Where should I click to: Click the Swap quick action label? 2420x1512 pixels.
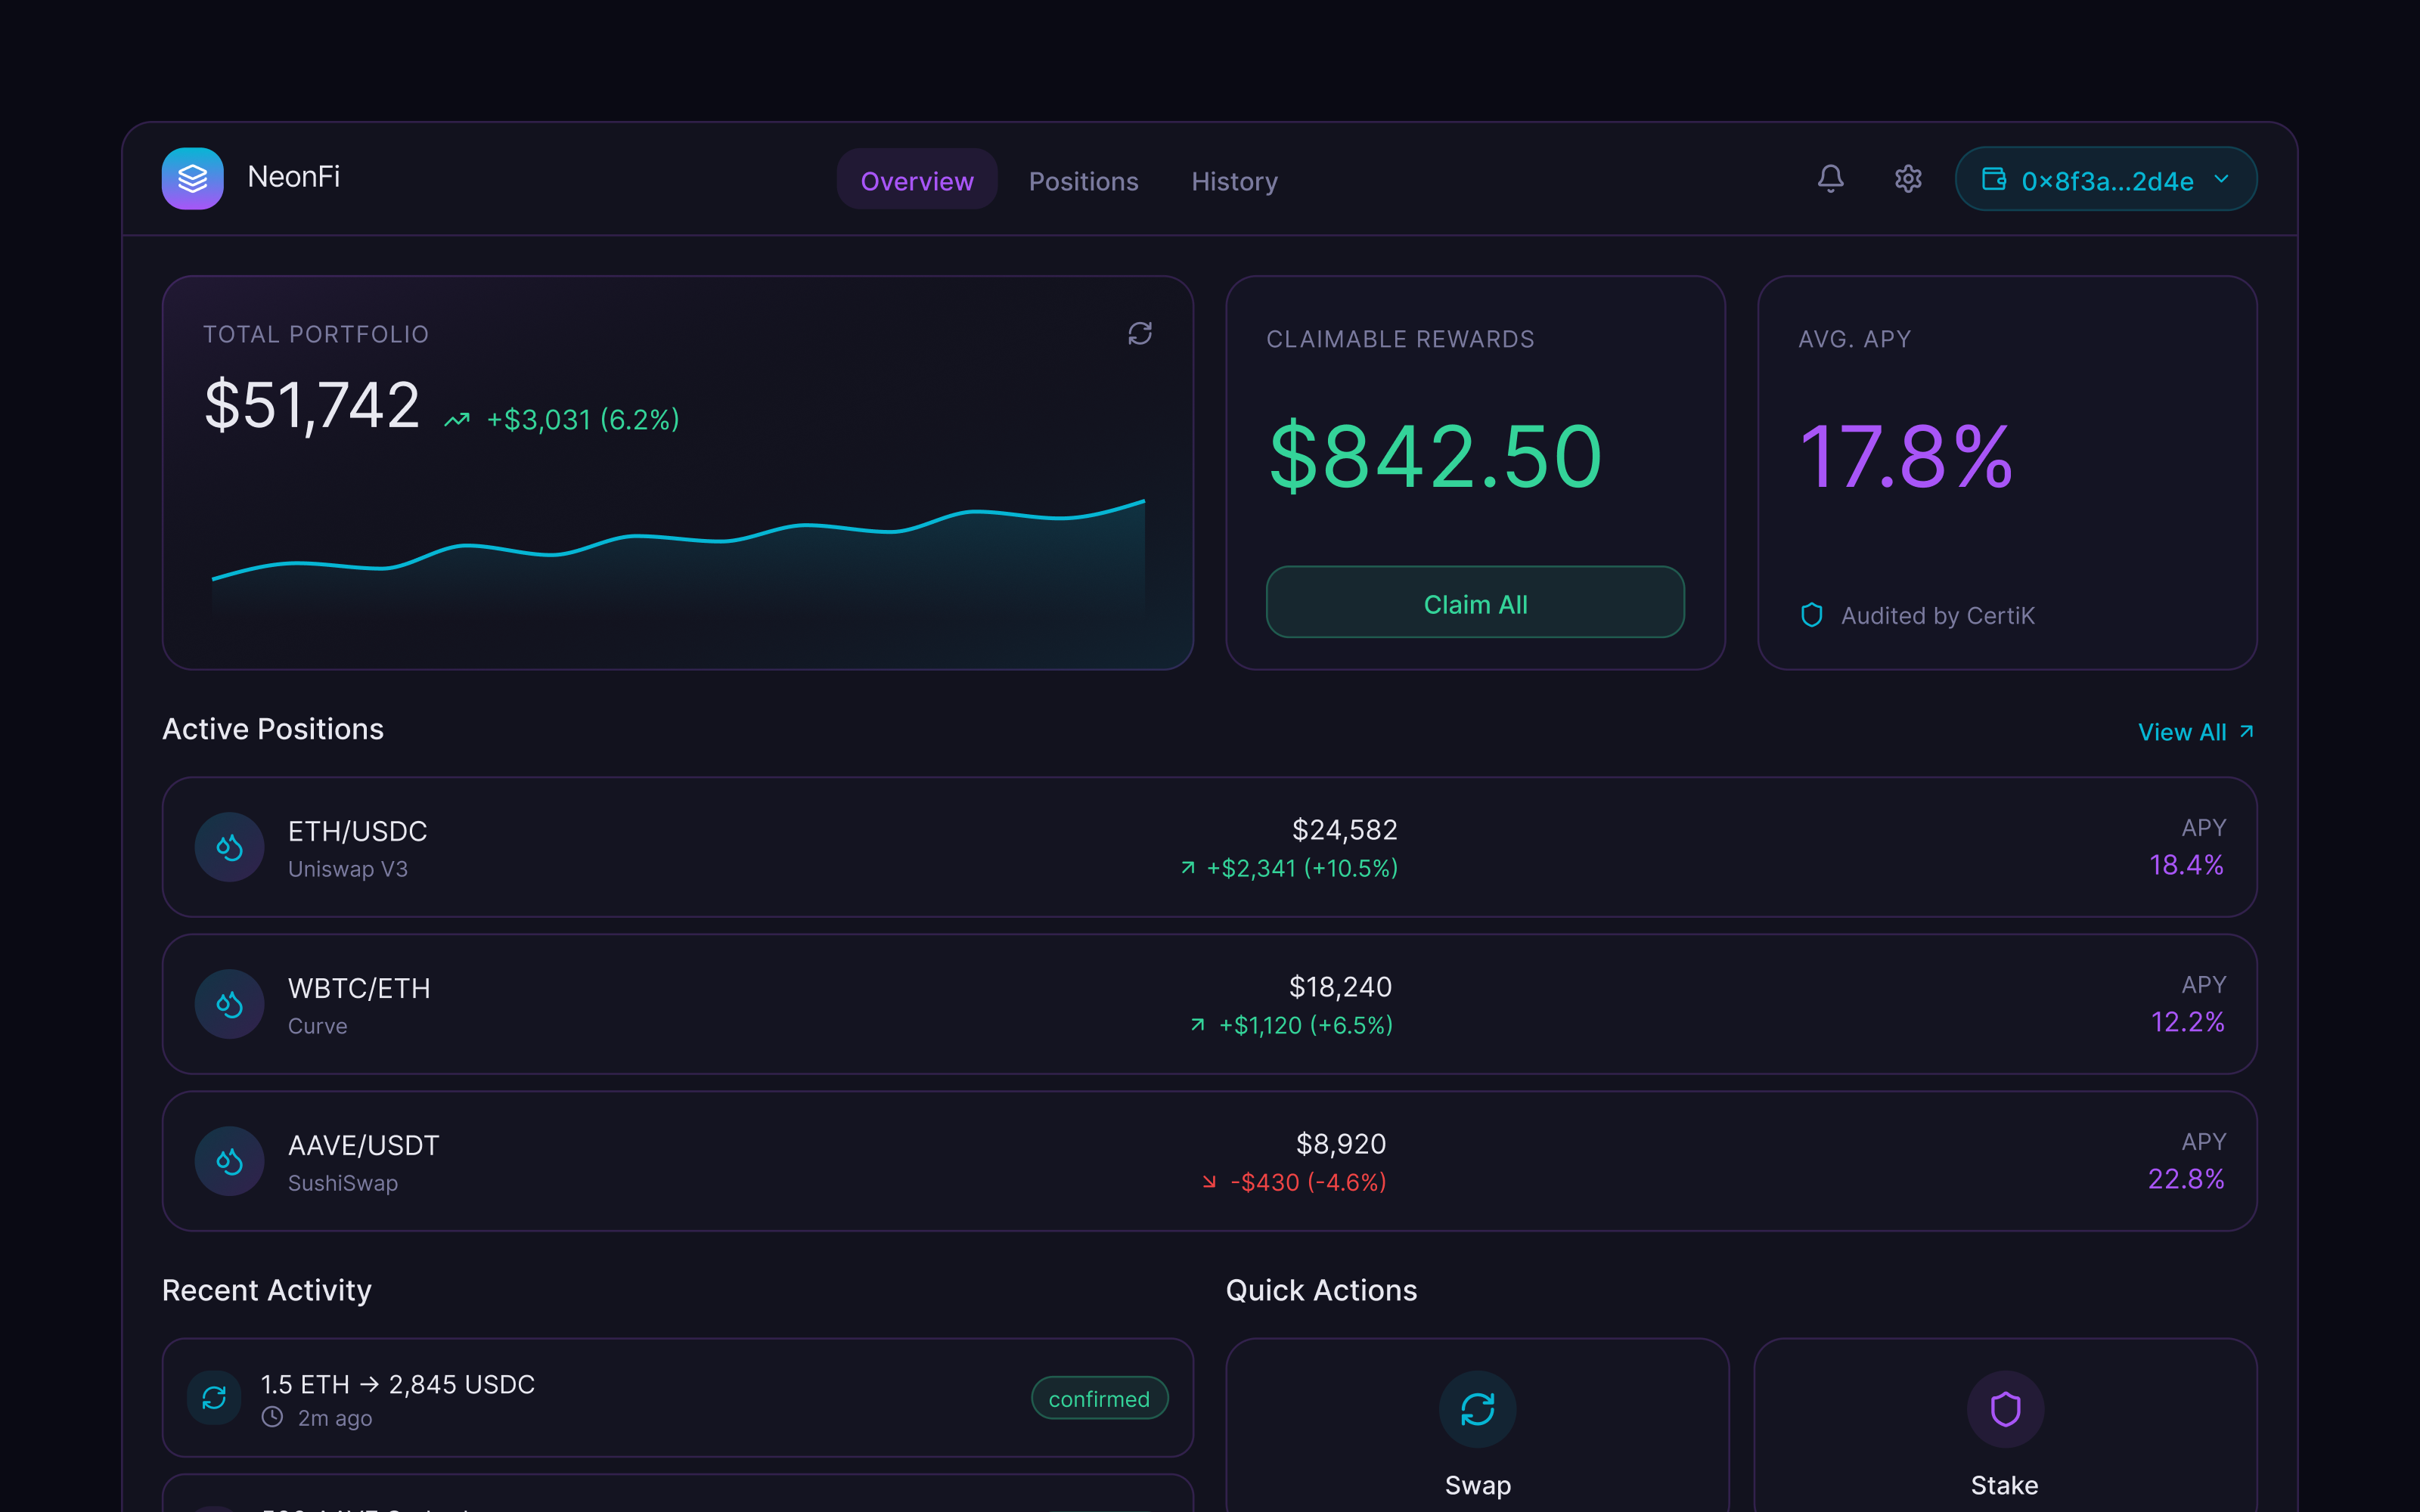[1477, 1485]
